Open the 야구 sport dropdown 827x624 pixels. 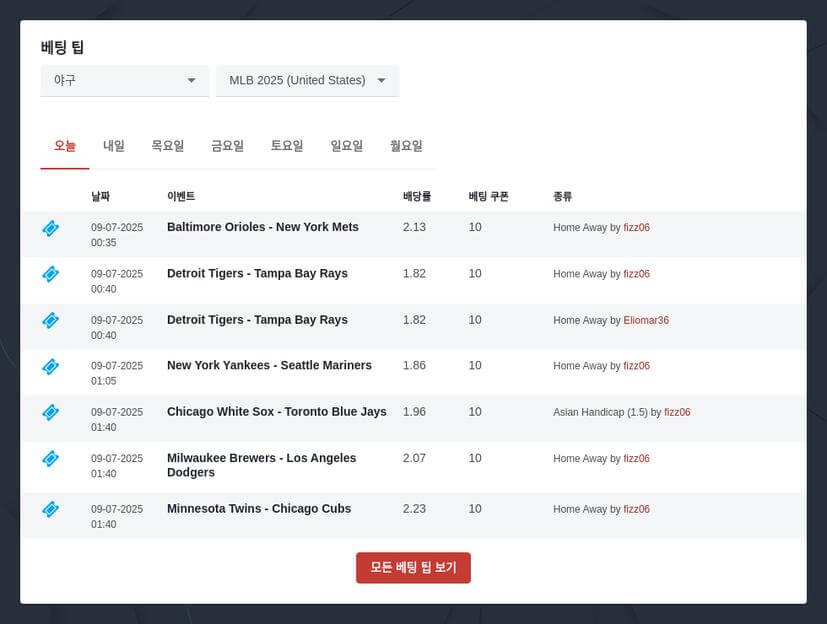124,81
